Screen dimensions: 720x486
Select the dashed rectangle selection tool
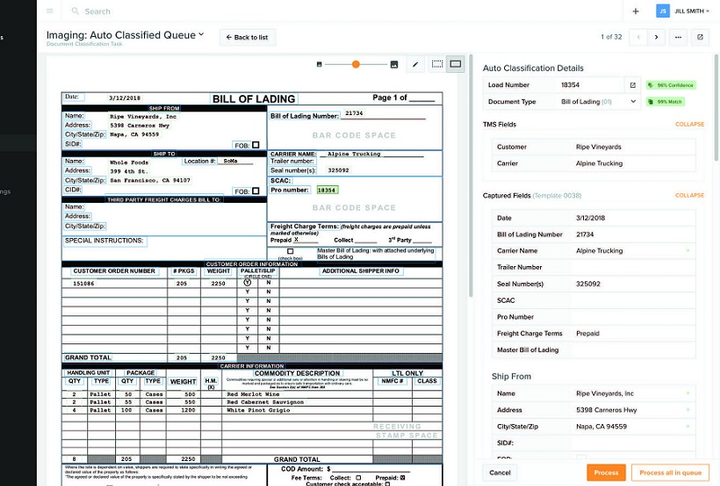(x=437, y=64)
